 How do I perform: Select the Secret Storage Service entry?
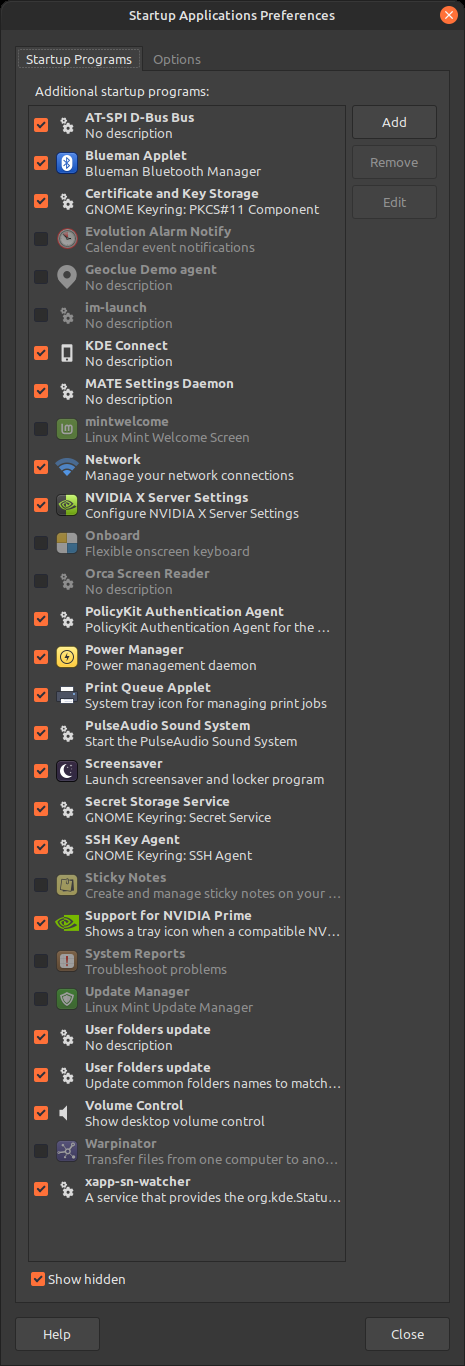(187, 809)
